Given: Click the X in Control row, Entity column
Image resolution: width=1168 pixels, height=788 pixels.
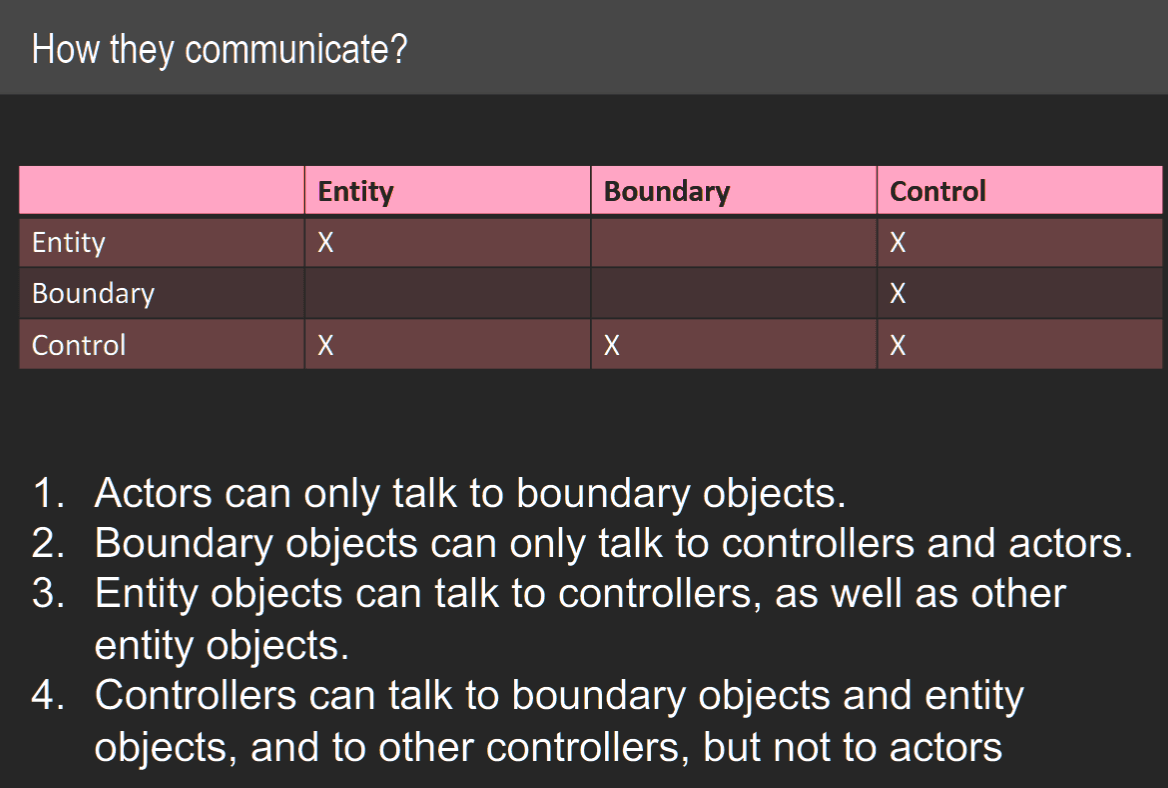Looking at the screenshot, I should coord(326,346).
